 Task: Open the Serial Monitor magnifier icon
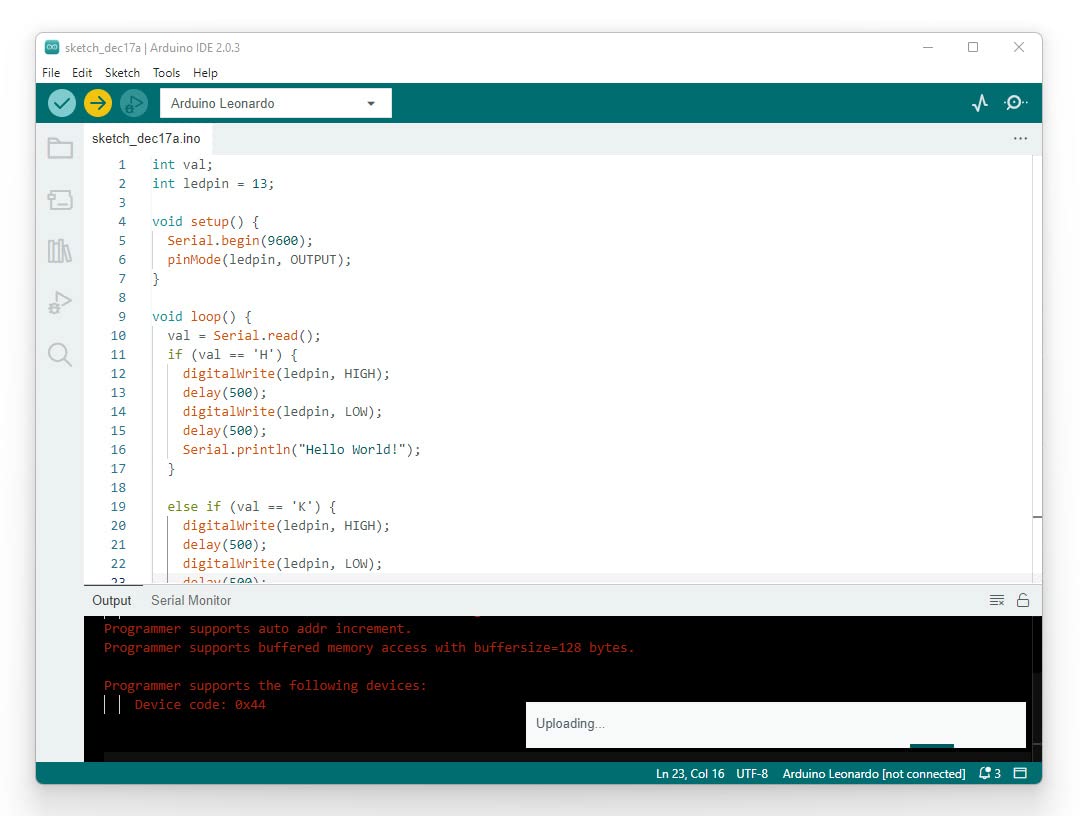click(x=1015, y=103)
